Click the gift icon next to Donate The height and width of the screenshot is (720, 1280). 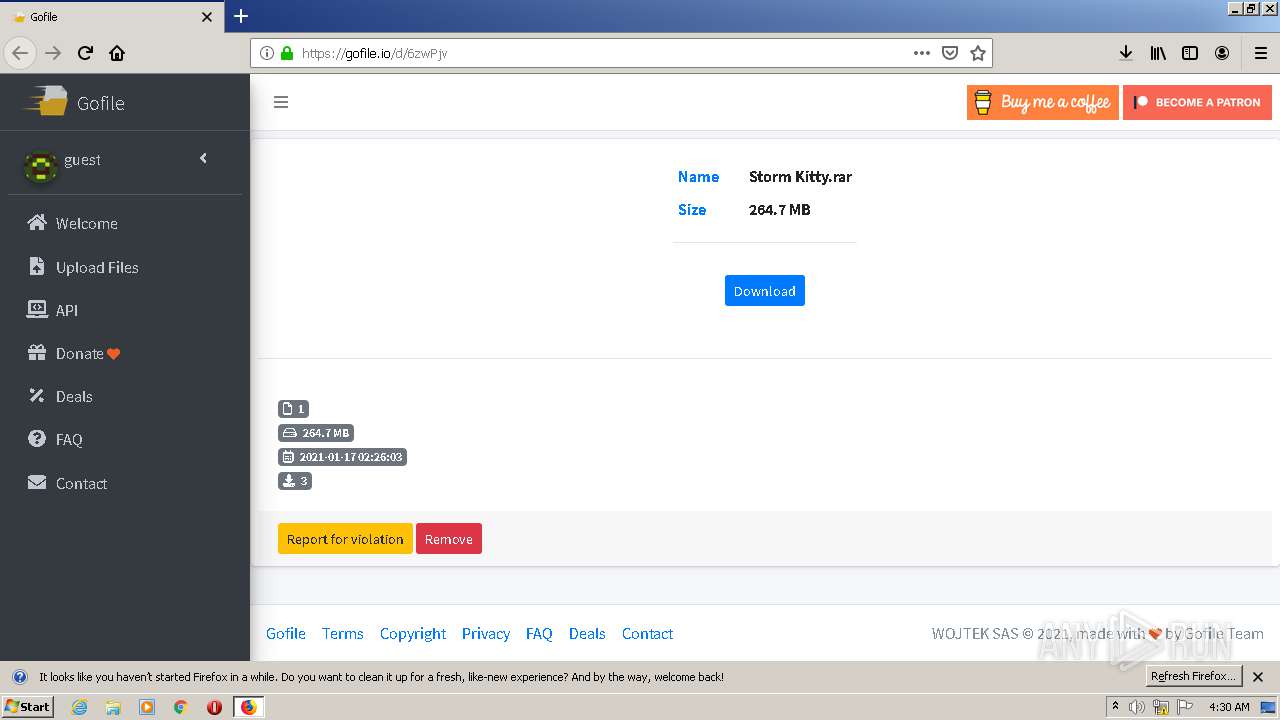click(x=37, y=353)
